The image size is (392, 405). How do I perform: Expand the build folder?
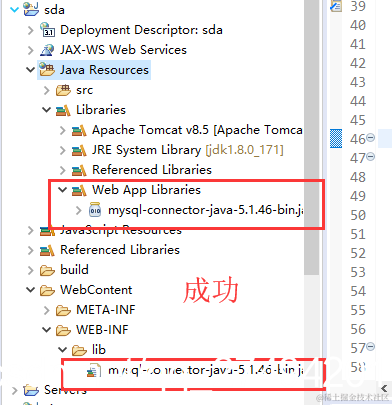30,270
